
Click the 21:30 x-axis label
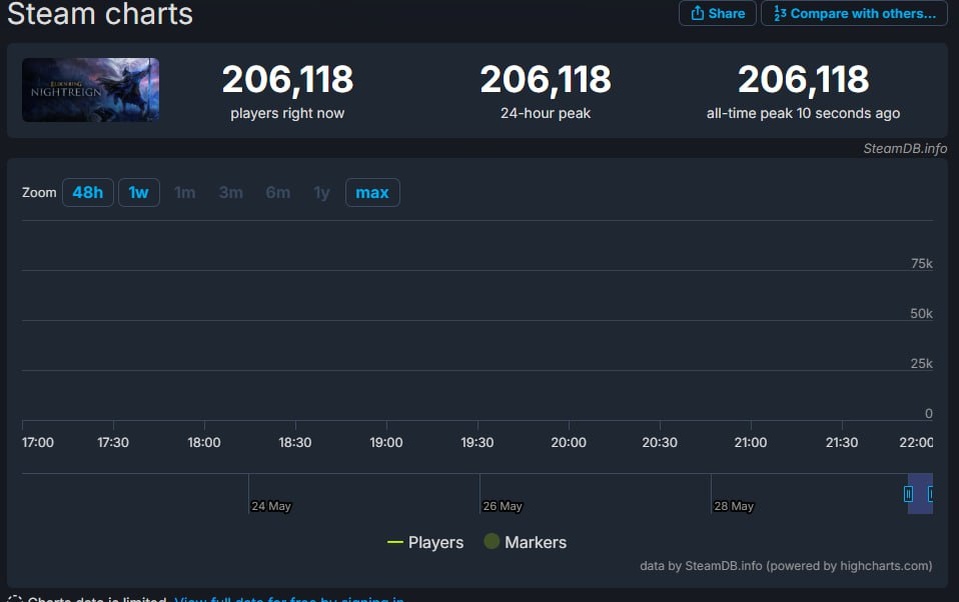coord(842,442)
